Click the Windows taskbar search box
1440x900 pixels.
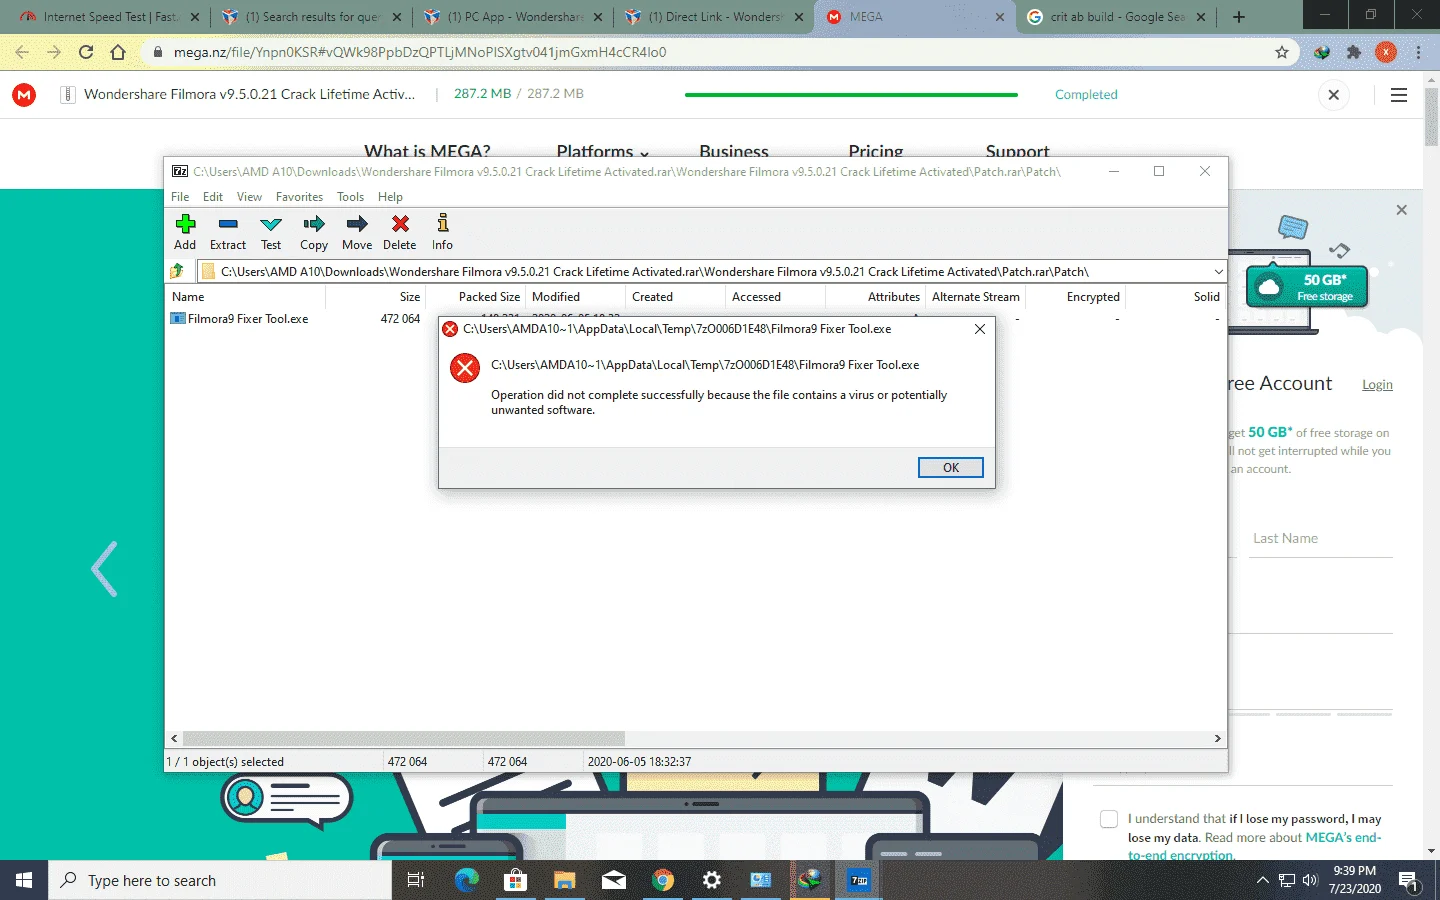220,880
